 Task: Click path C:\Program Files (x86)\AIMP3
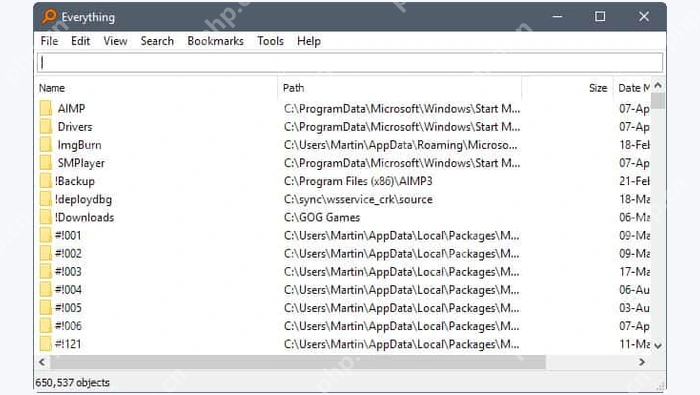tap(358, 181)
